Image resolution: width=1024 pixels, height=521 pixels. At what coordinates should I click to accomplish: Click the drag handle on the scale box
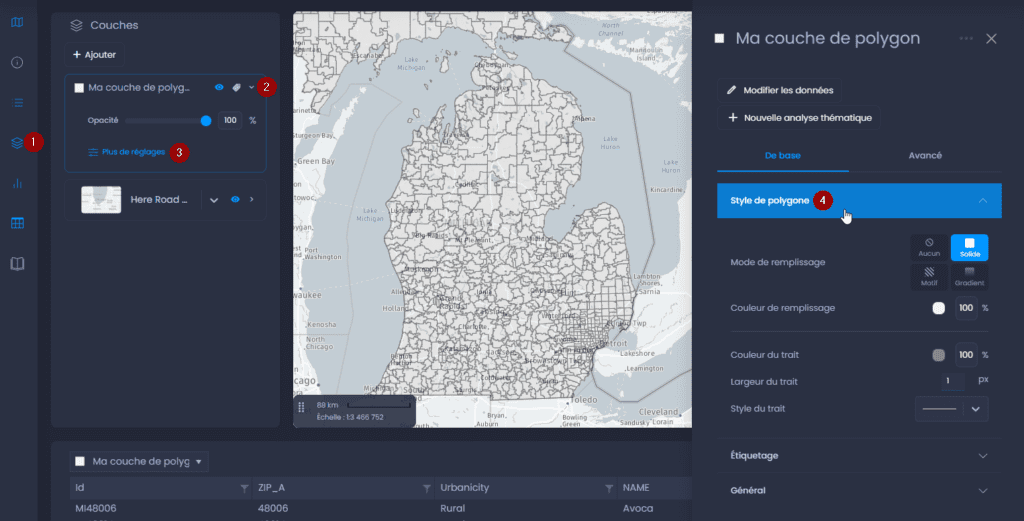(301, 407)
